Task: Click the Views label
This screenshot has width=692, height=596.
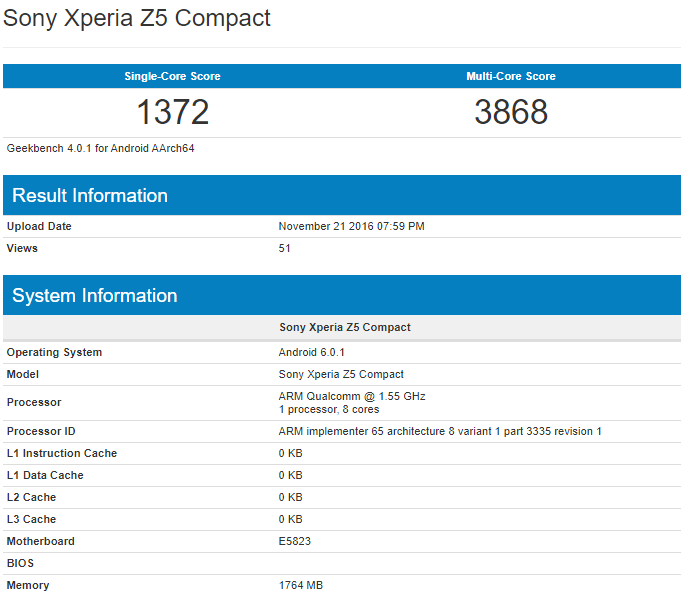Action: pos(22,249)
